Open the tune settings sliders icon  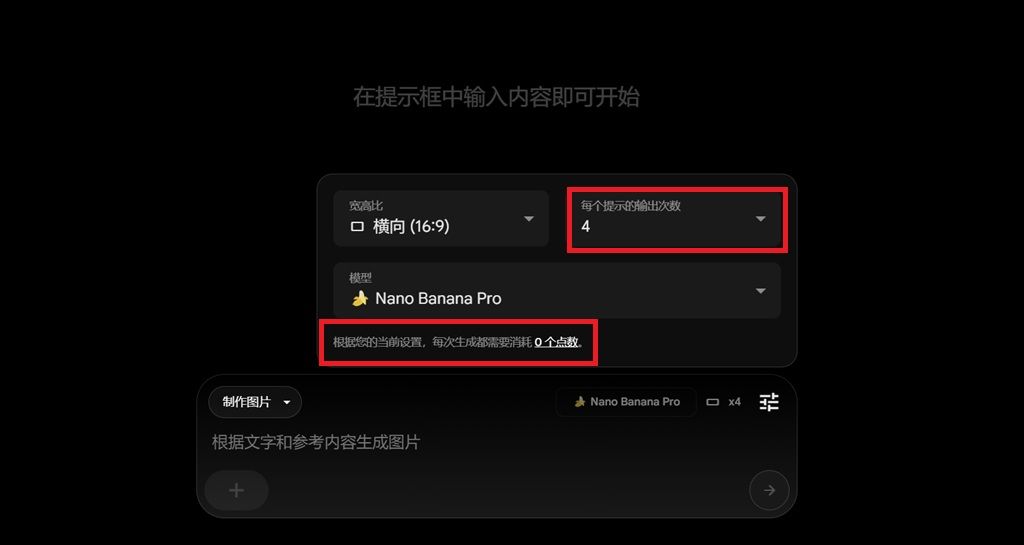(769, 402)
